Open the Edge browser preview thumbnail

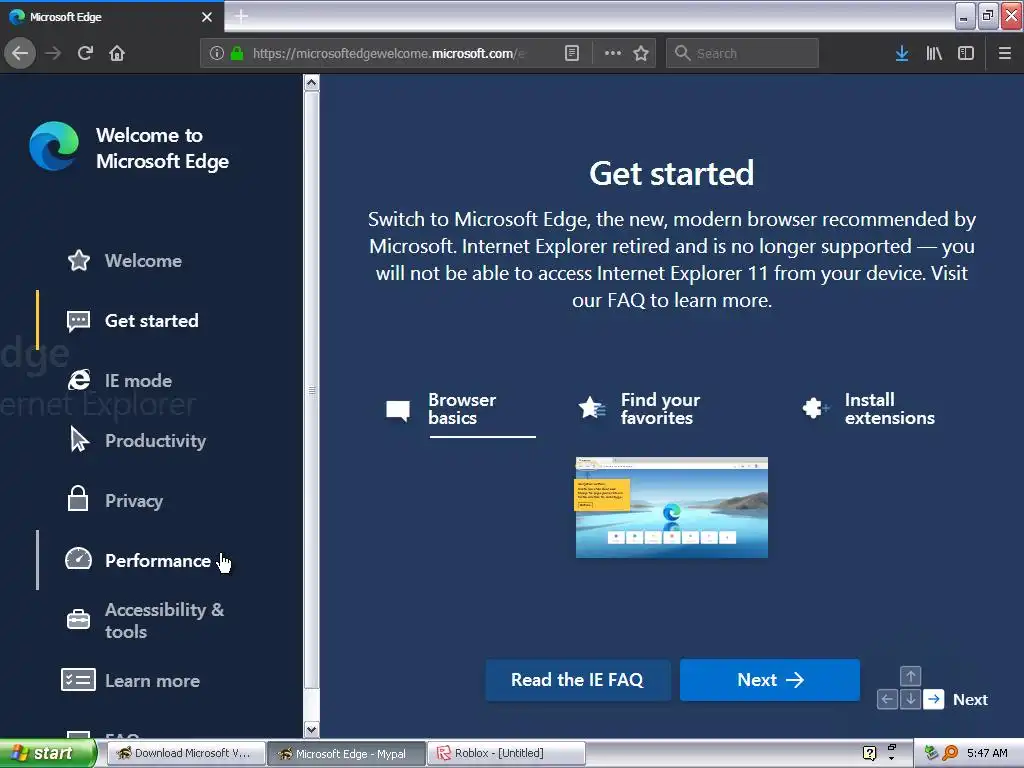pyautogui.click(x=671, y=507)
